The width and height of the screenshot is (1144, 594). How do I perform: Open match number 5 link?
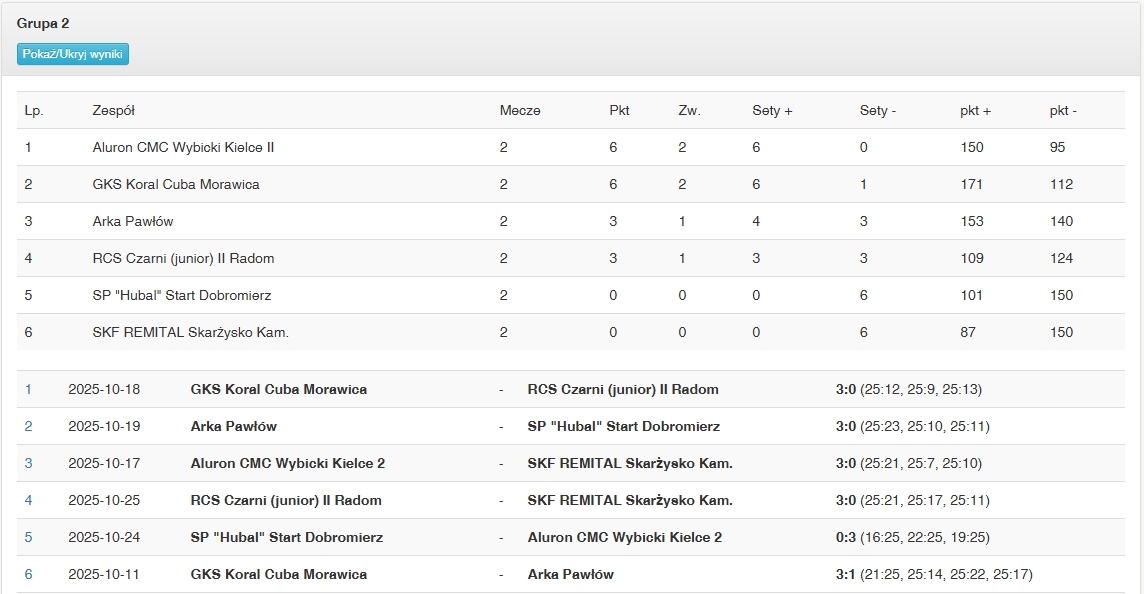(x=29, y=537)
